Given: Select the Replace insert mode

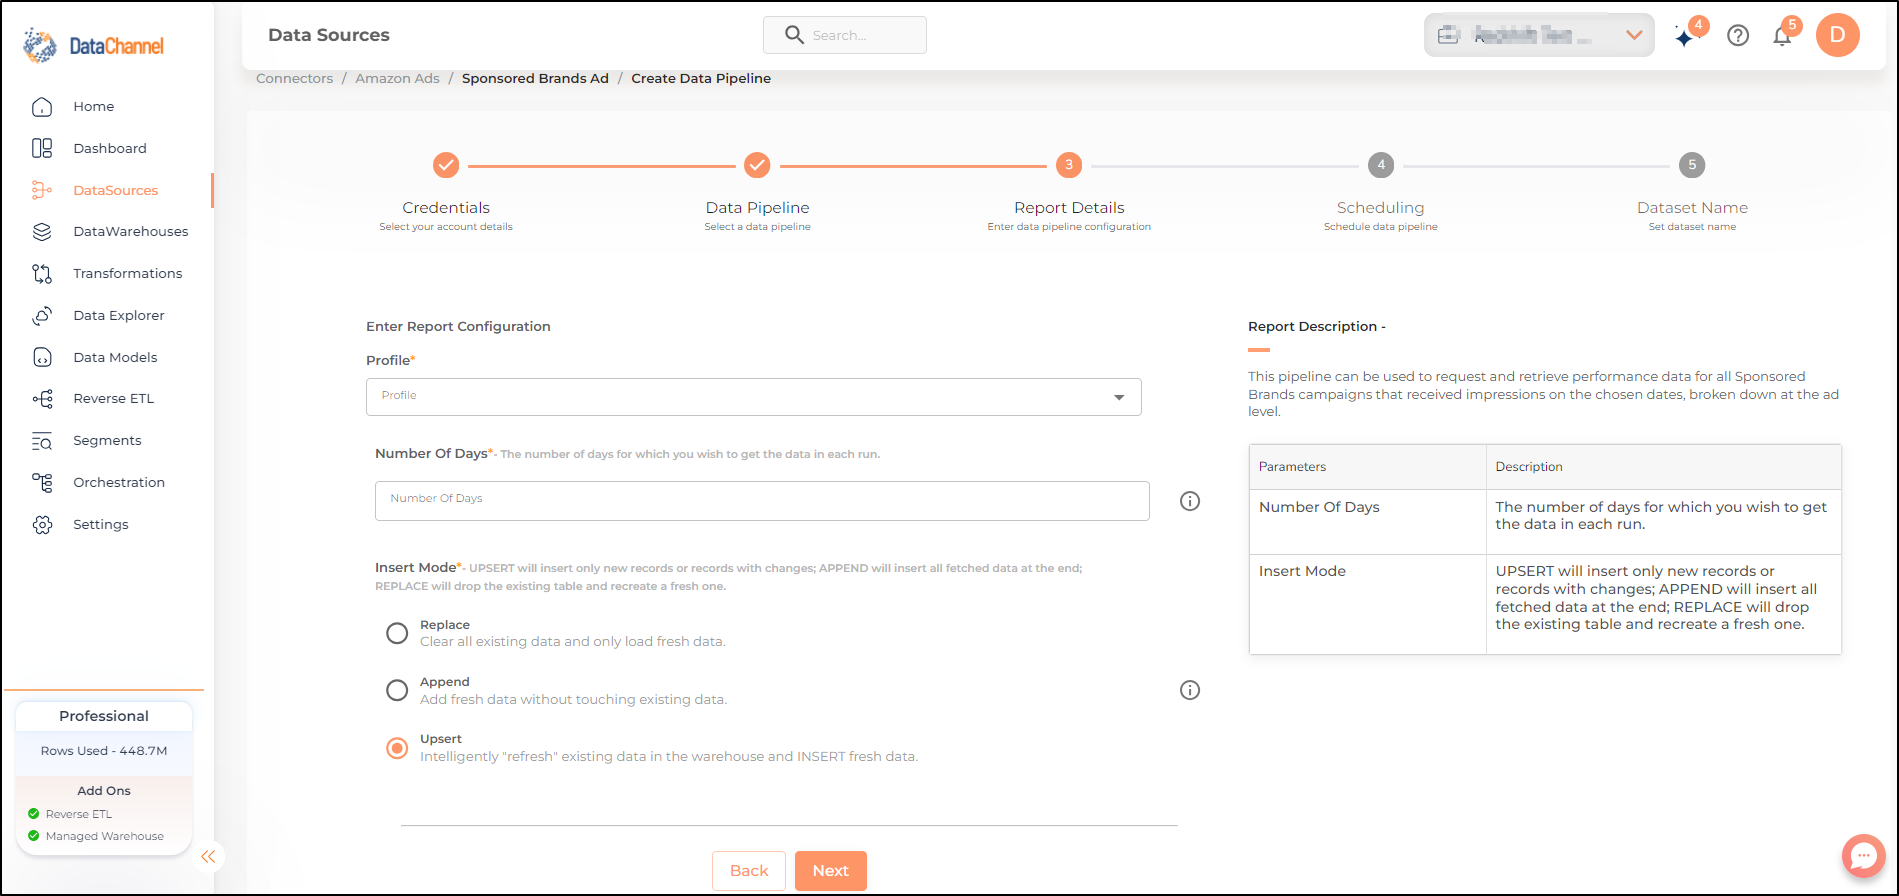Looking at the screenshot, I should coord(397,633).
